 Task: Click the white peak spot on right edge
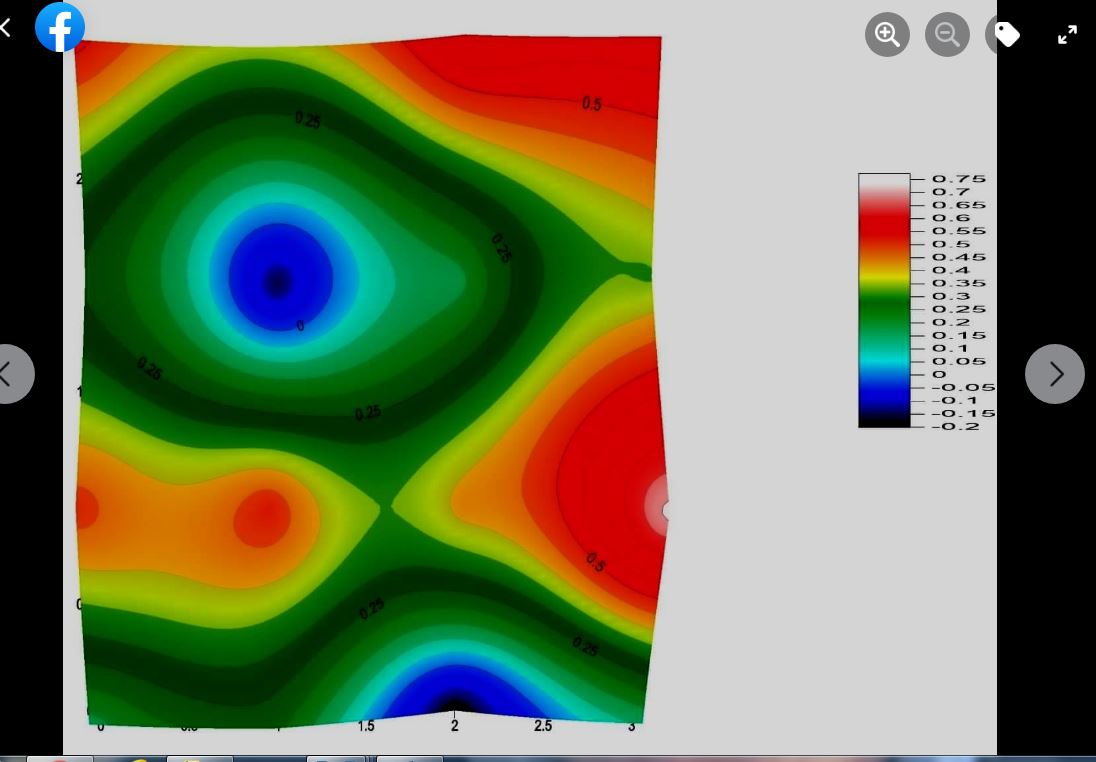point(659,507)
